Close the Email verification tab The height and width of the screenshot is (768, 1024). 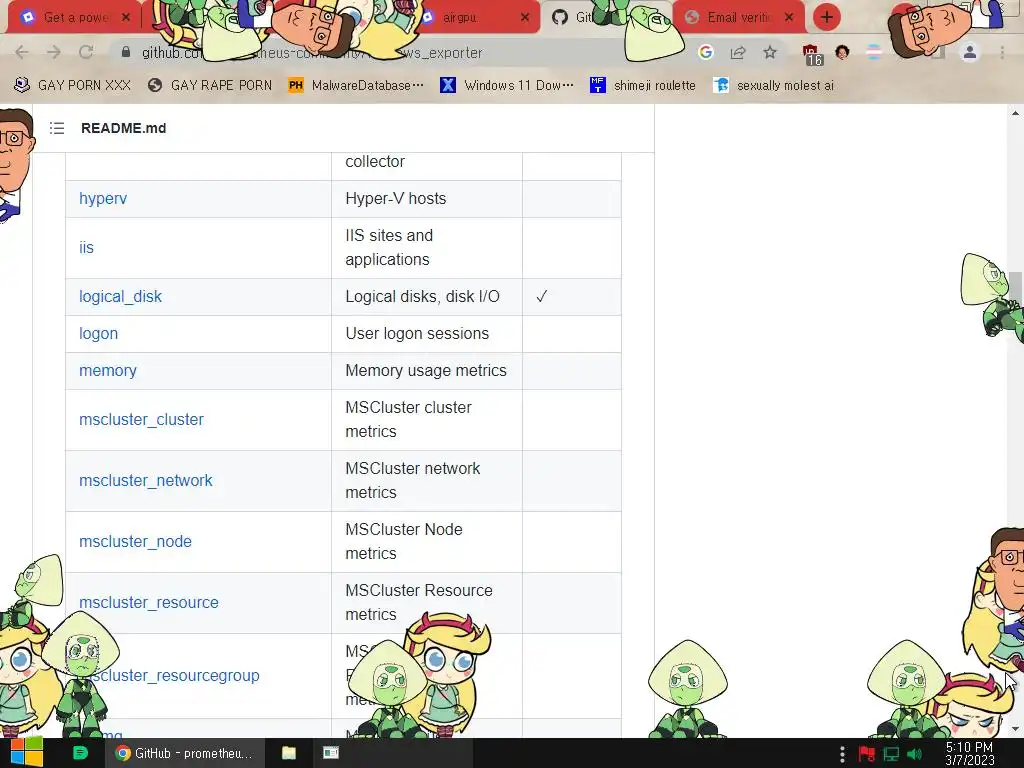[x=789, y=17]
